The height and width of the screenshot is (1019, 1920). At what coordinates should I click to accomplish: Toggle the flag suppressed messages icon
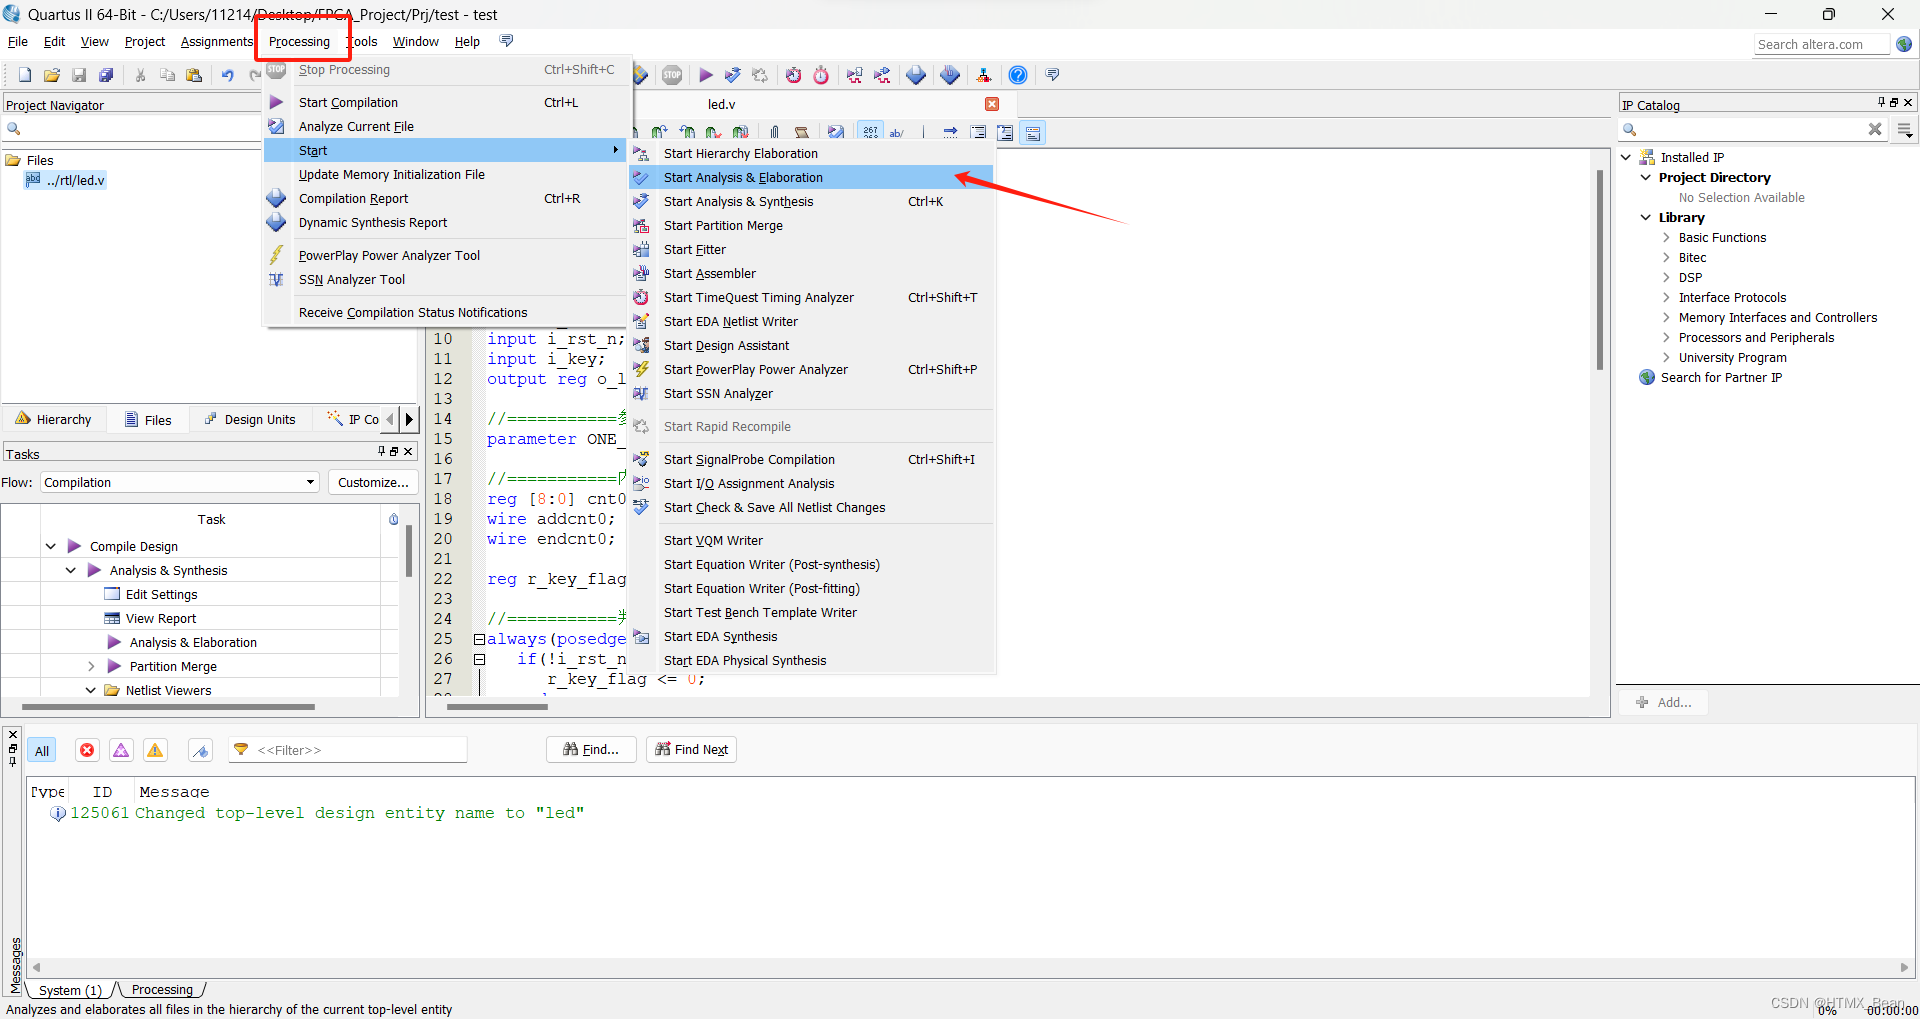pyautogui.click(x=201, y=751)
